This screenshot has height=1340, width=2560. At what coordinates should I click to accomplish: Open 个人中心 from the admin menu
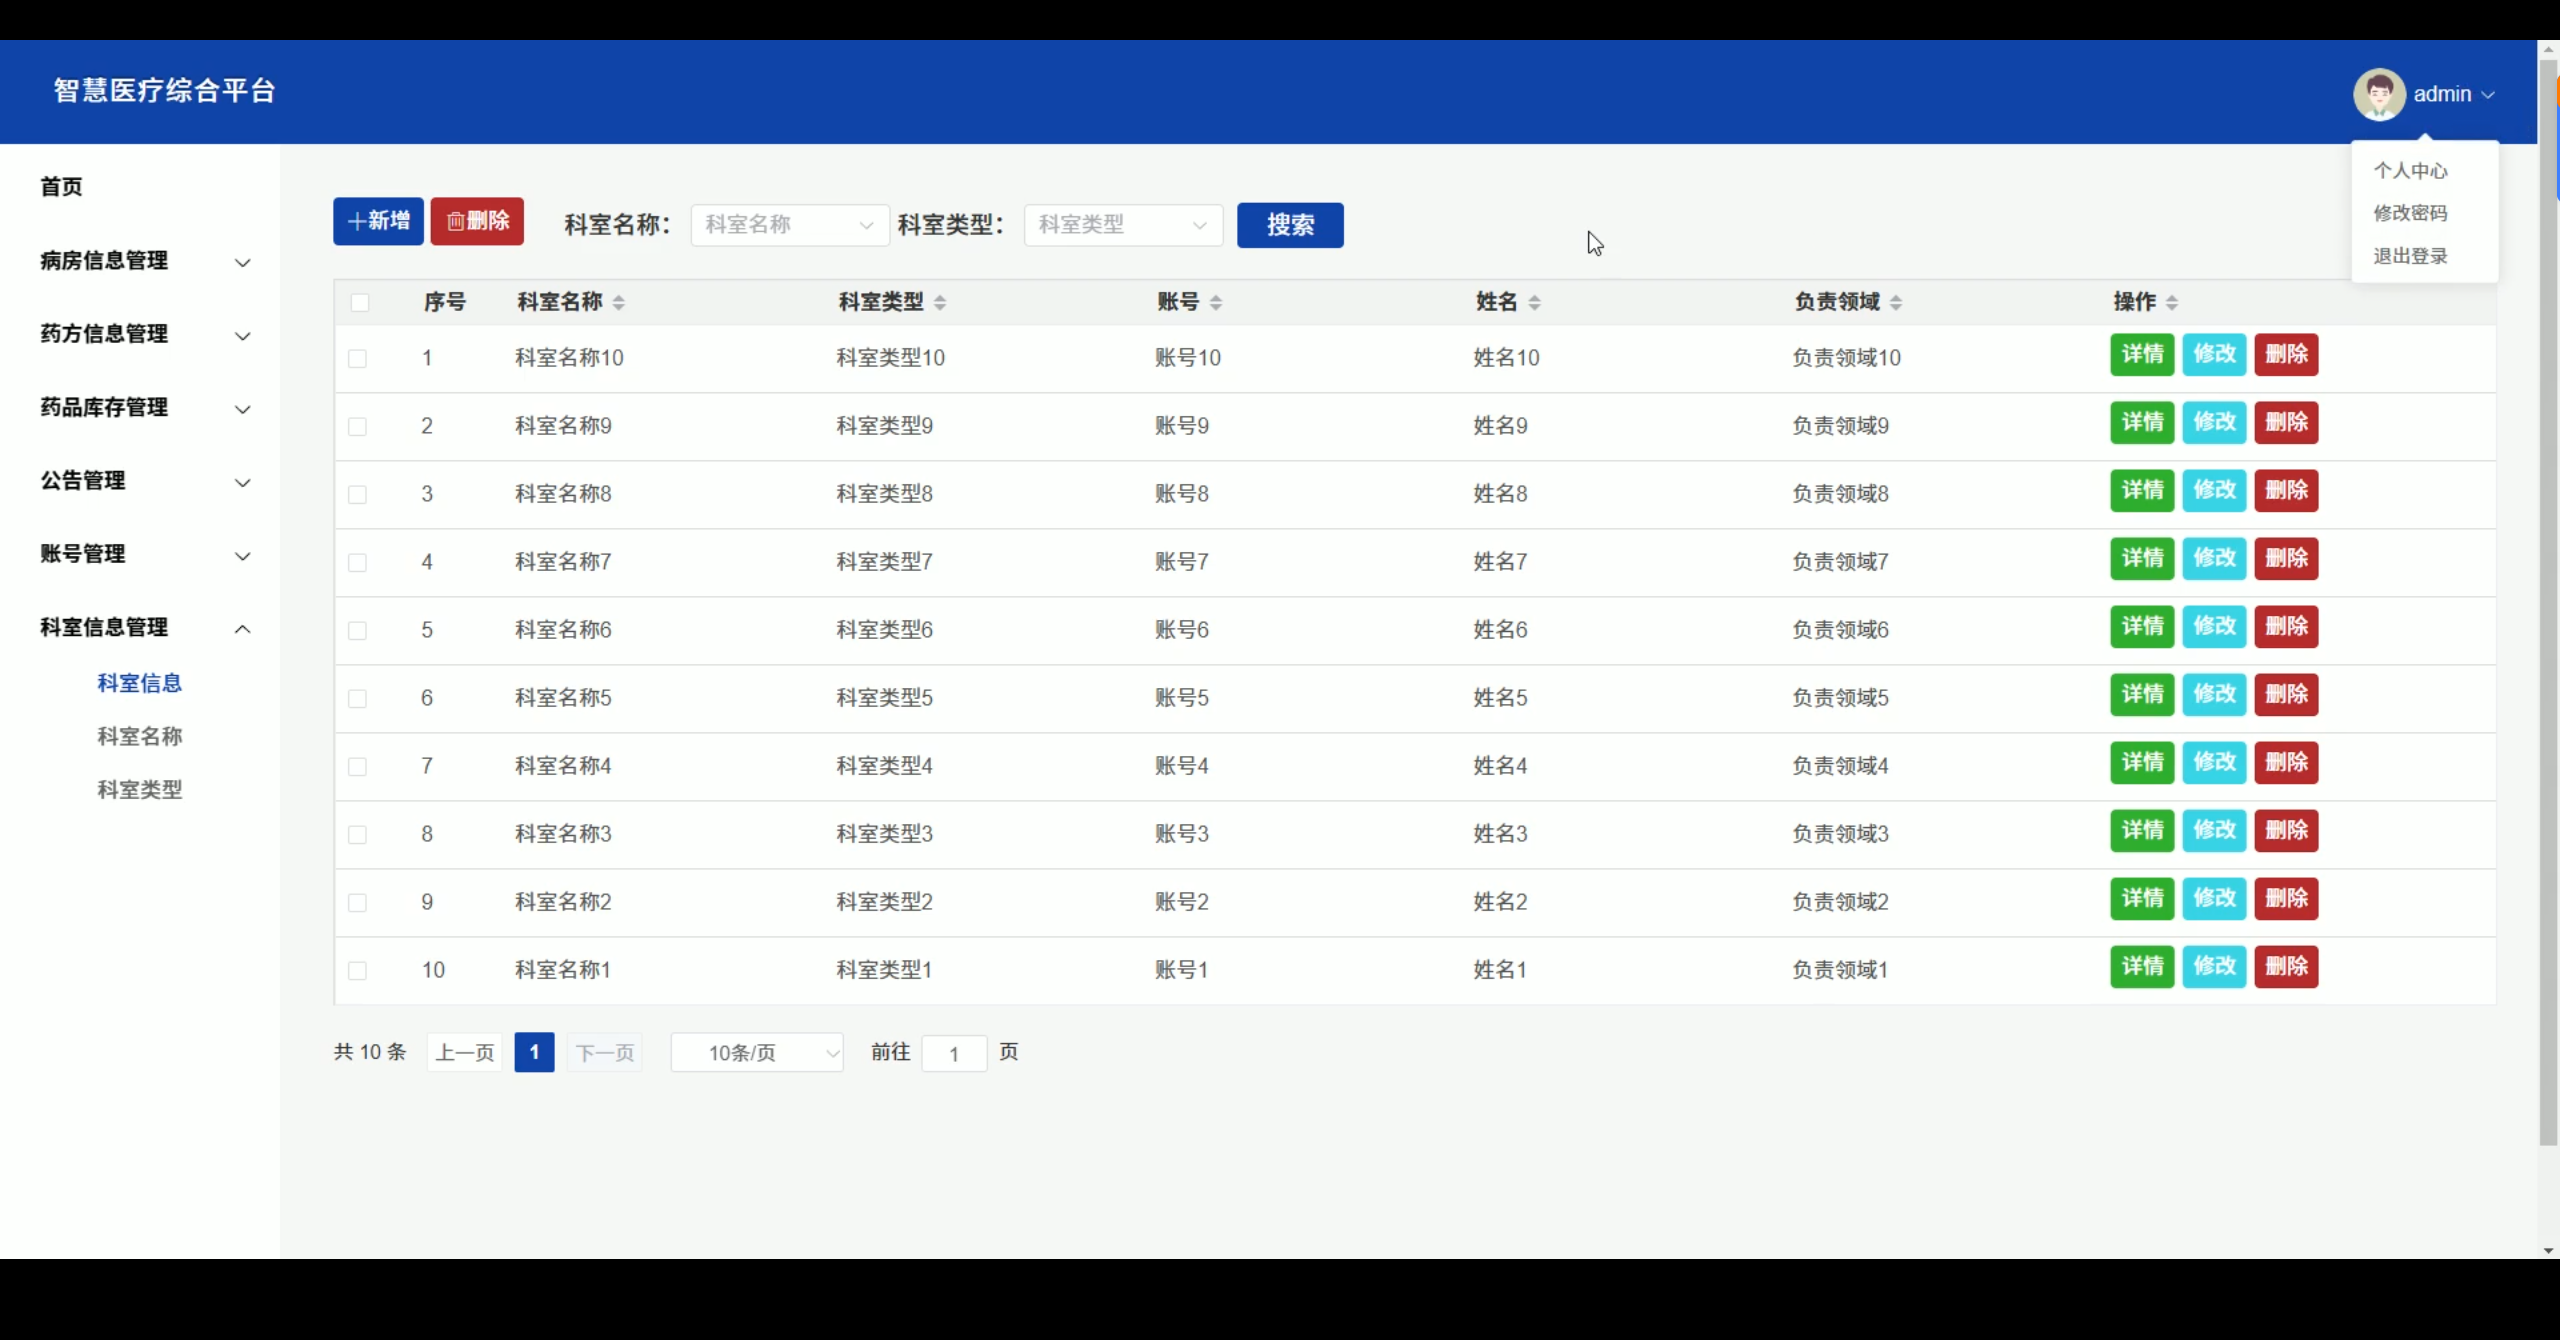pos(2410,170)
